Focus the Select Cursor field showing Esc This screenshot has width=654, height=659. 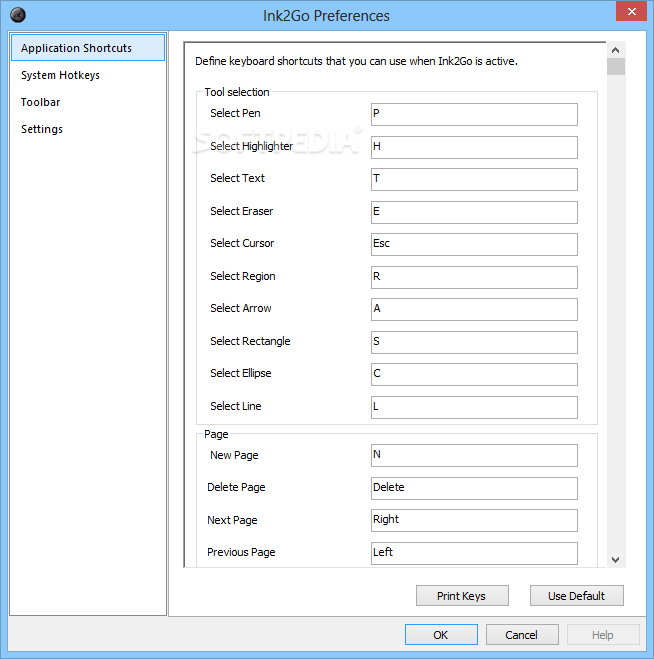pos(474,244)
